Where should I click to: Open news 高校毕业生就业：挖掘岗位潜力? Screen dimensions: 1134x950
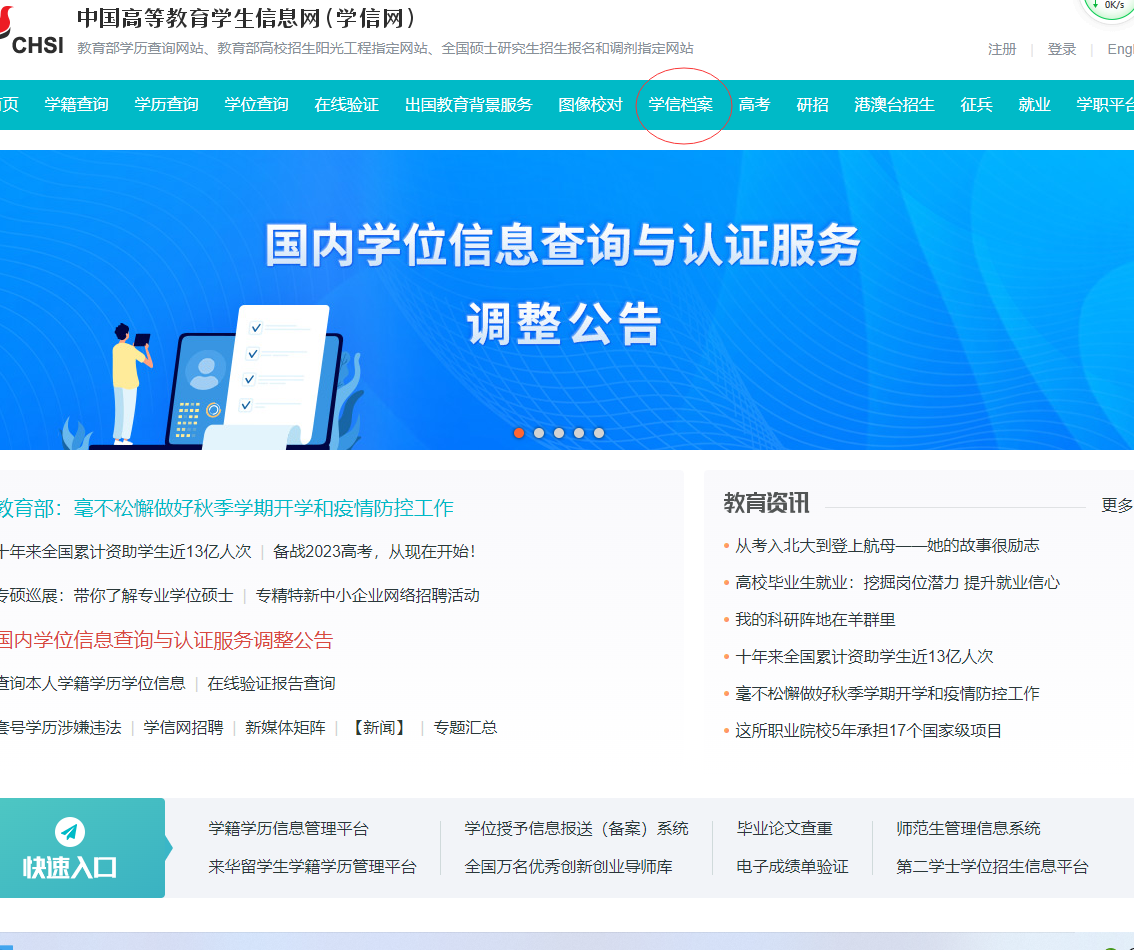tap(898, 583)
